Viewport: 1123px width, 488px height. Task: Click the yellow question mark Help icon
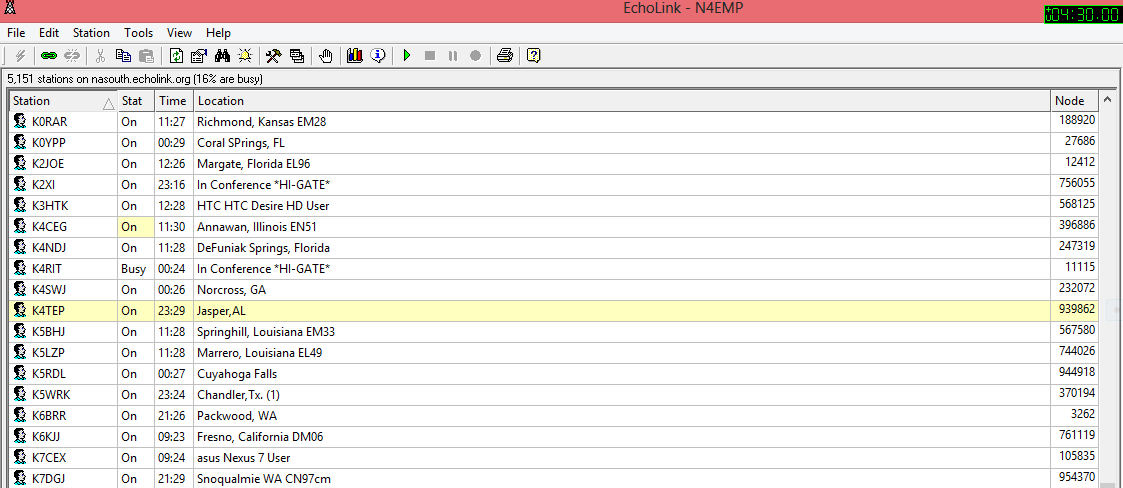pos(533,55)
